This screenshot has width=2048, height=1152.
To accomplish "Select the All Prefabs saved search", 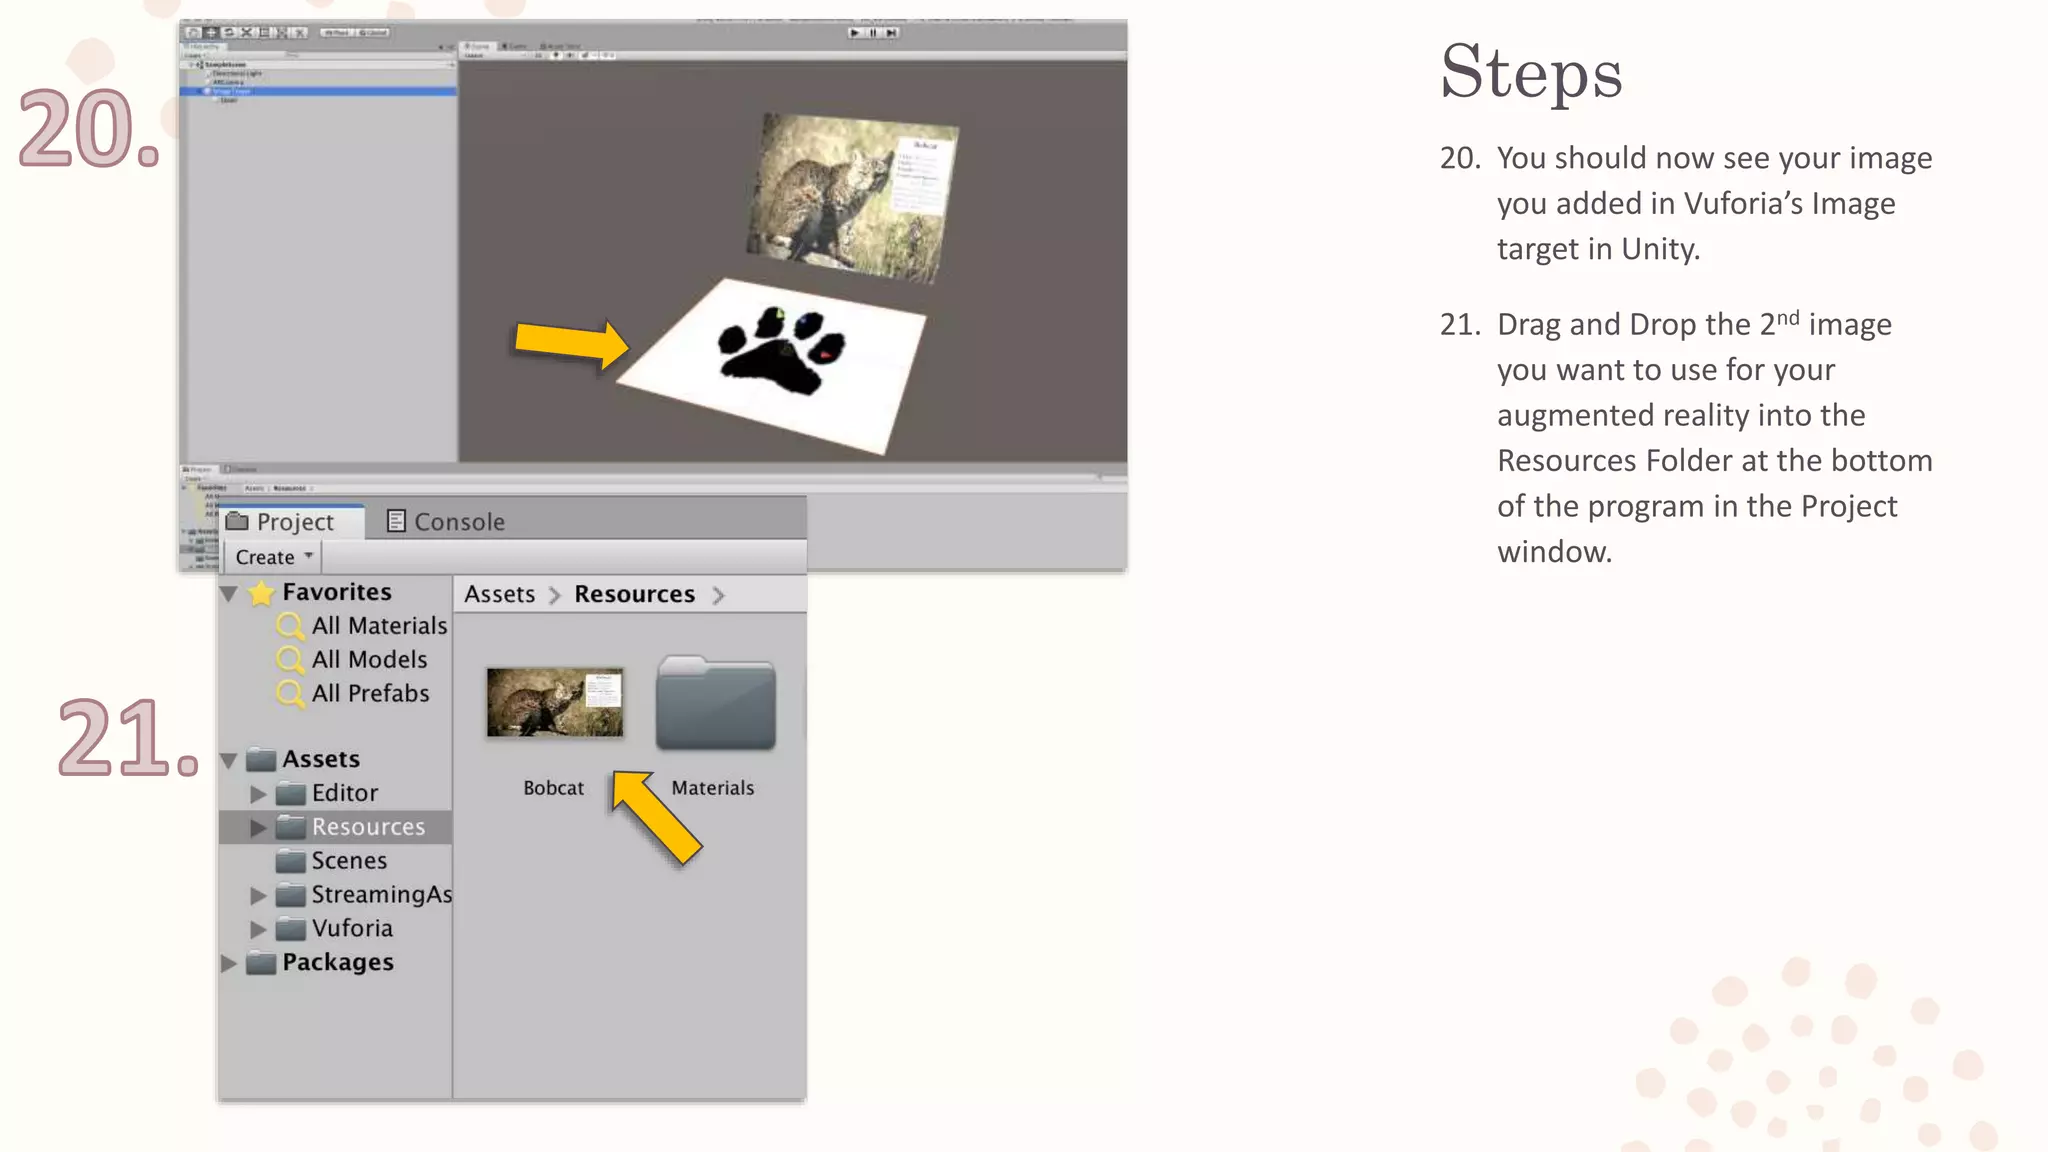I will click(370, 694).
